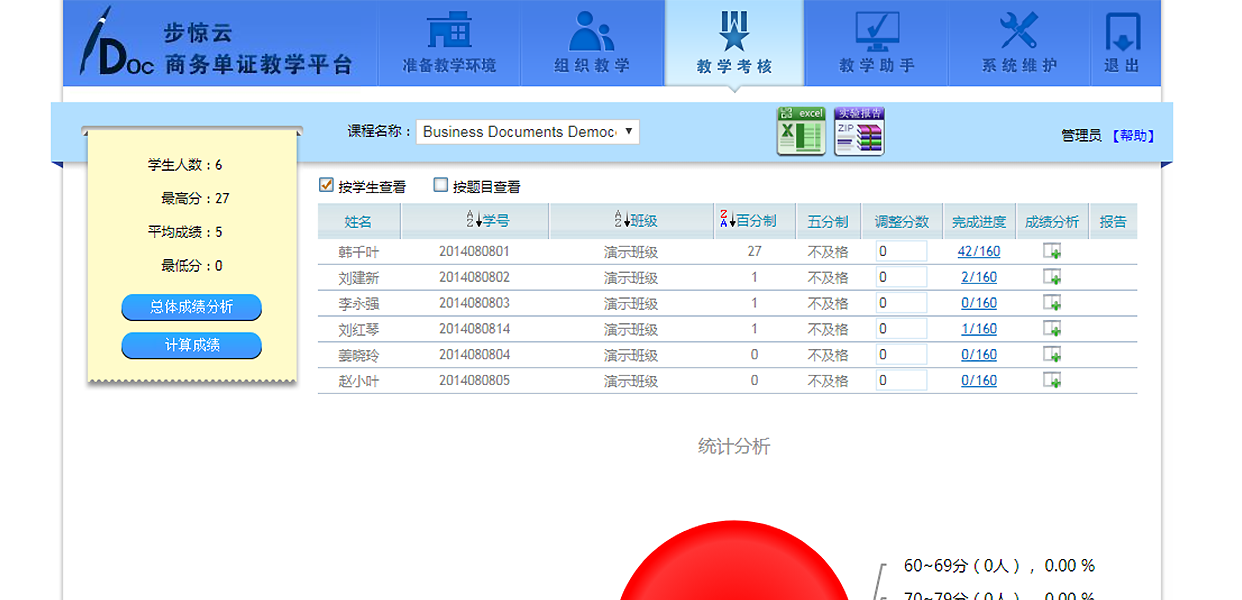
Task: Open the 教学助手 monitor icon
Action: (x=877, y=31)
